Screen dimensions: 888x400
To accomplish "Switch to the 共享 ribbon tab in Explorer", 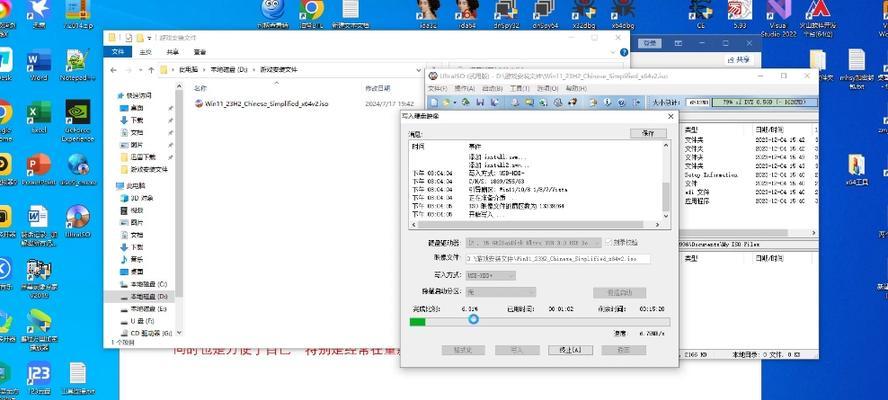I will click(173, 52).
